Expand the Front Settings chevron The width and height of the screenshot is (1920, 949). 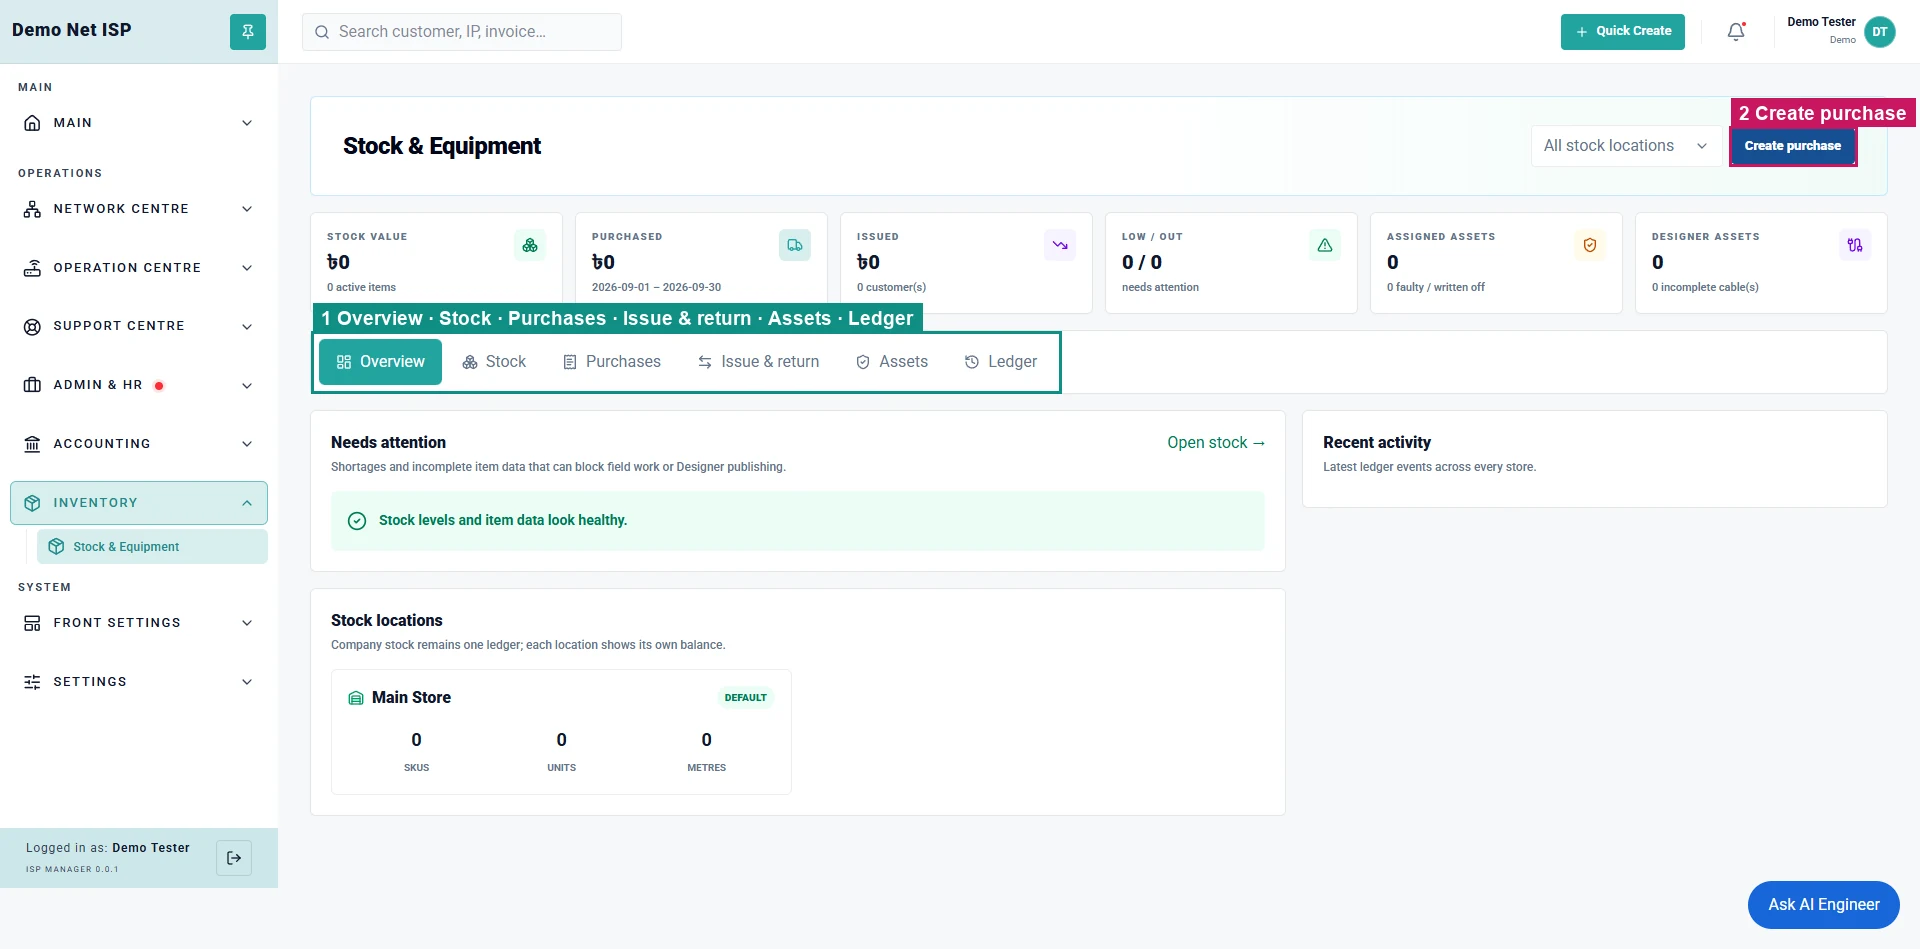(x=247, y=623)
